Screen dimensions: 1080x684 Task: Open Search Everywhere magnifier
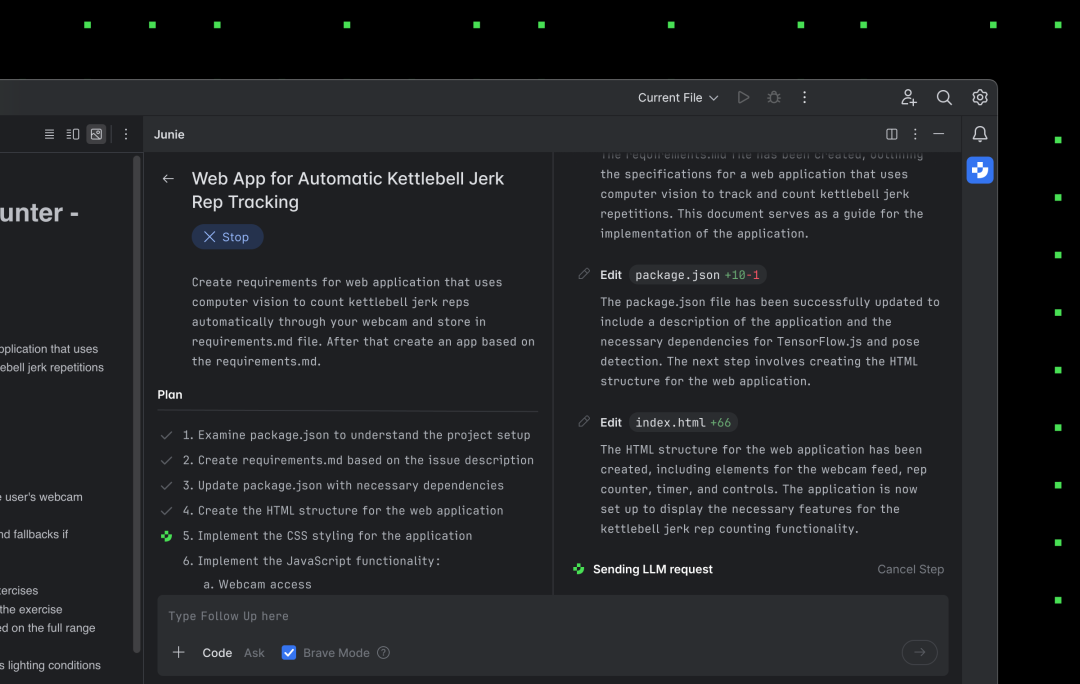[x=944, y=98]
